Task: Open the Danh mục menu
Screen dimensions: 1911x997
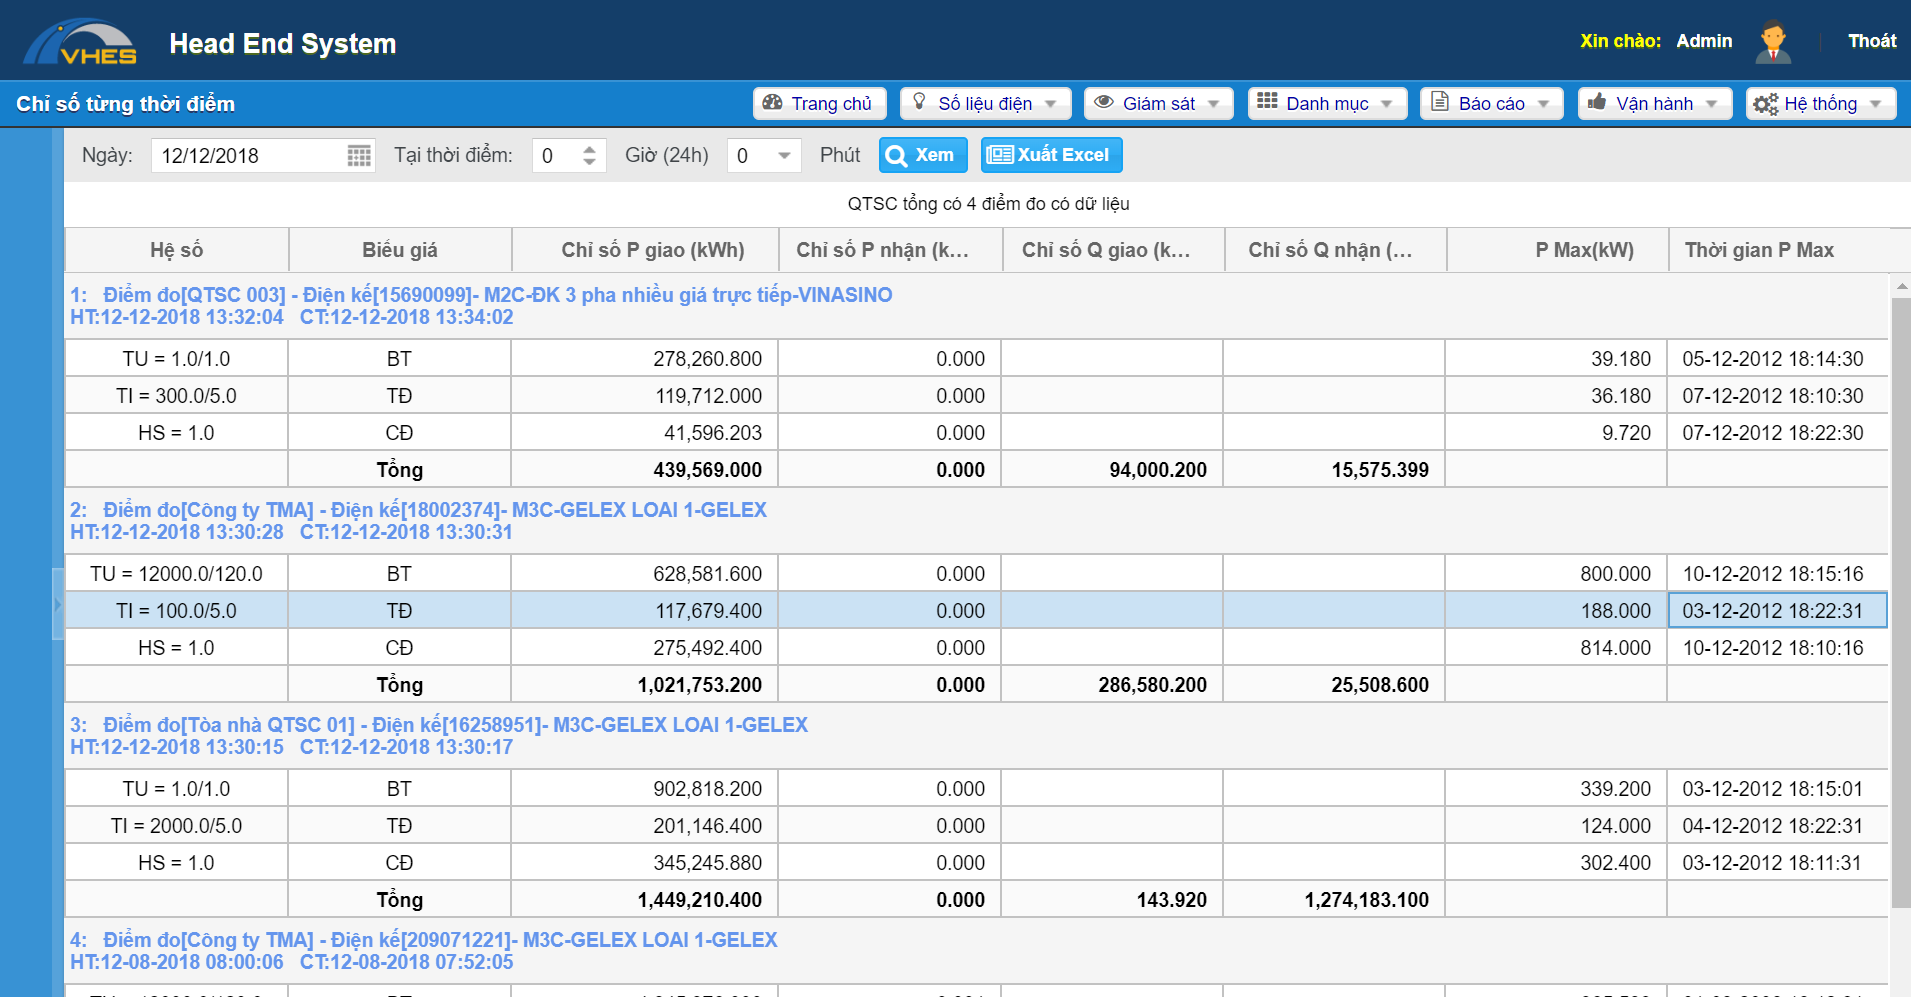Action: pos(1328,104)
